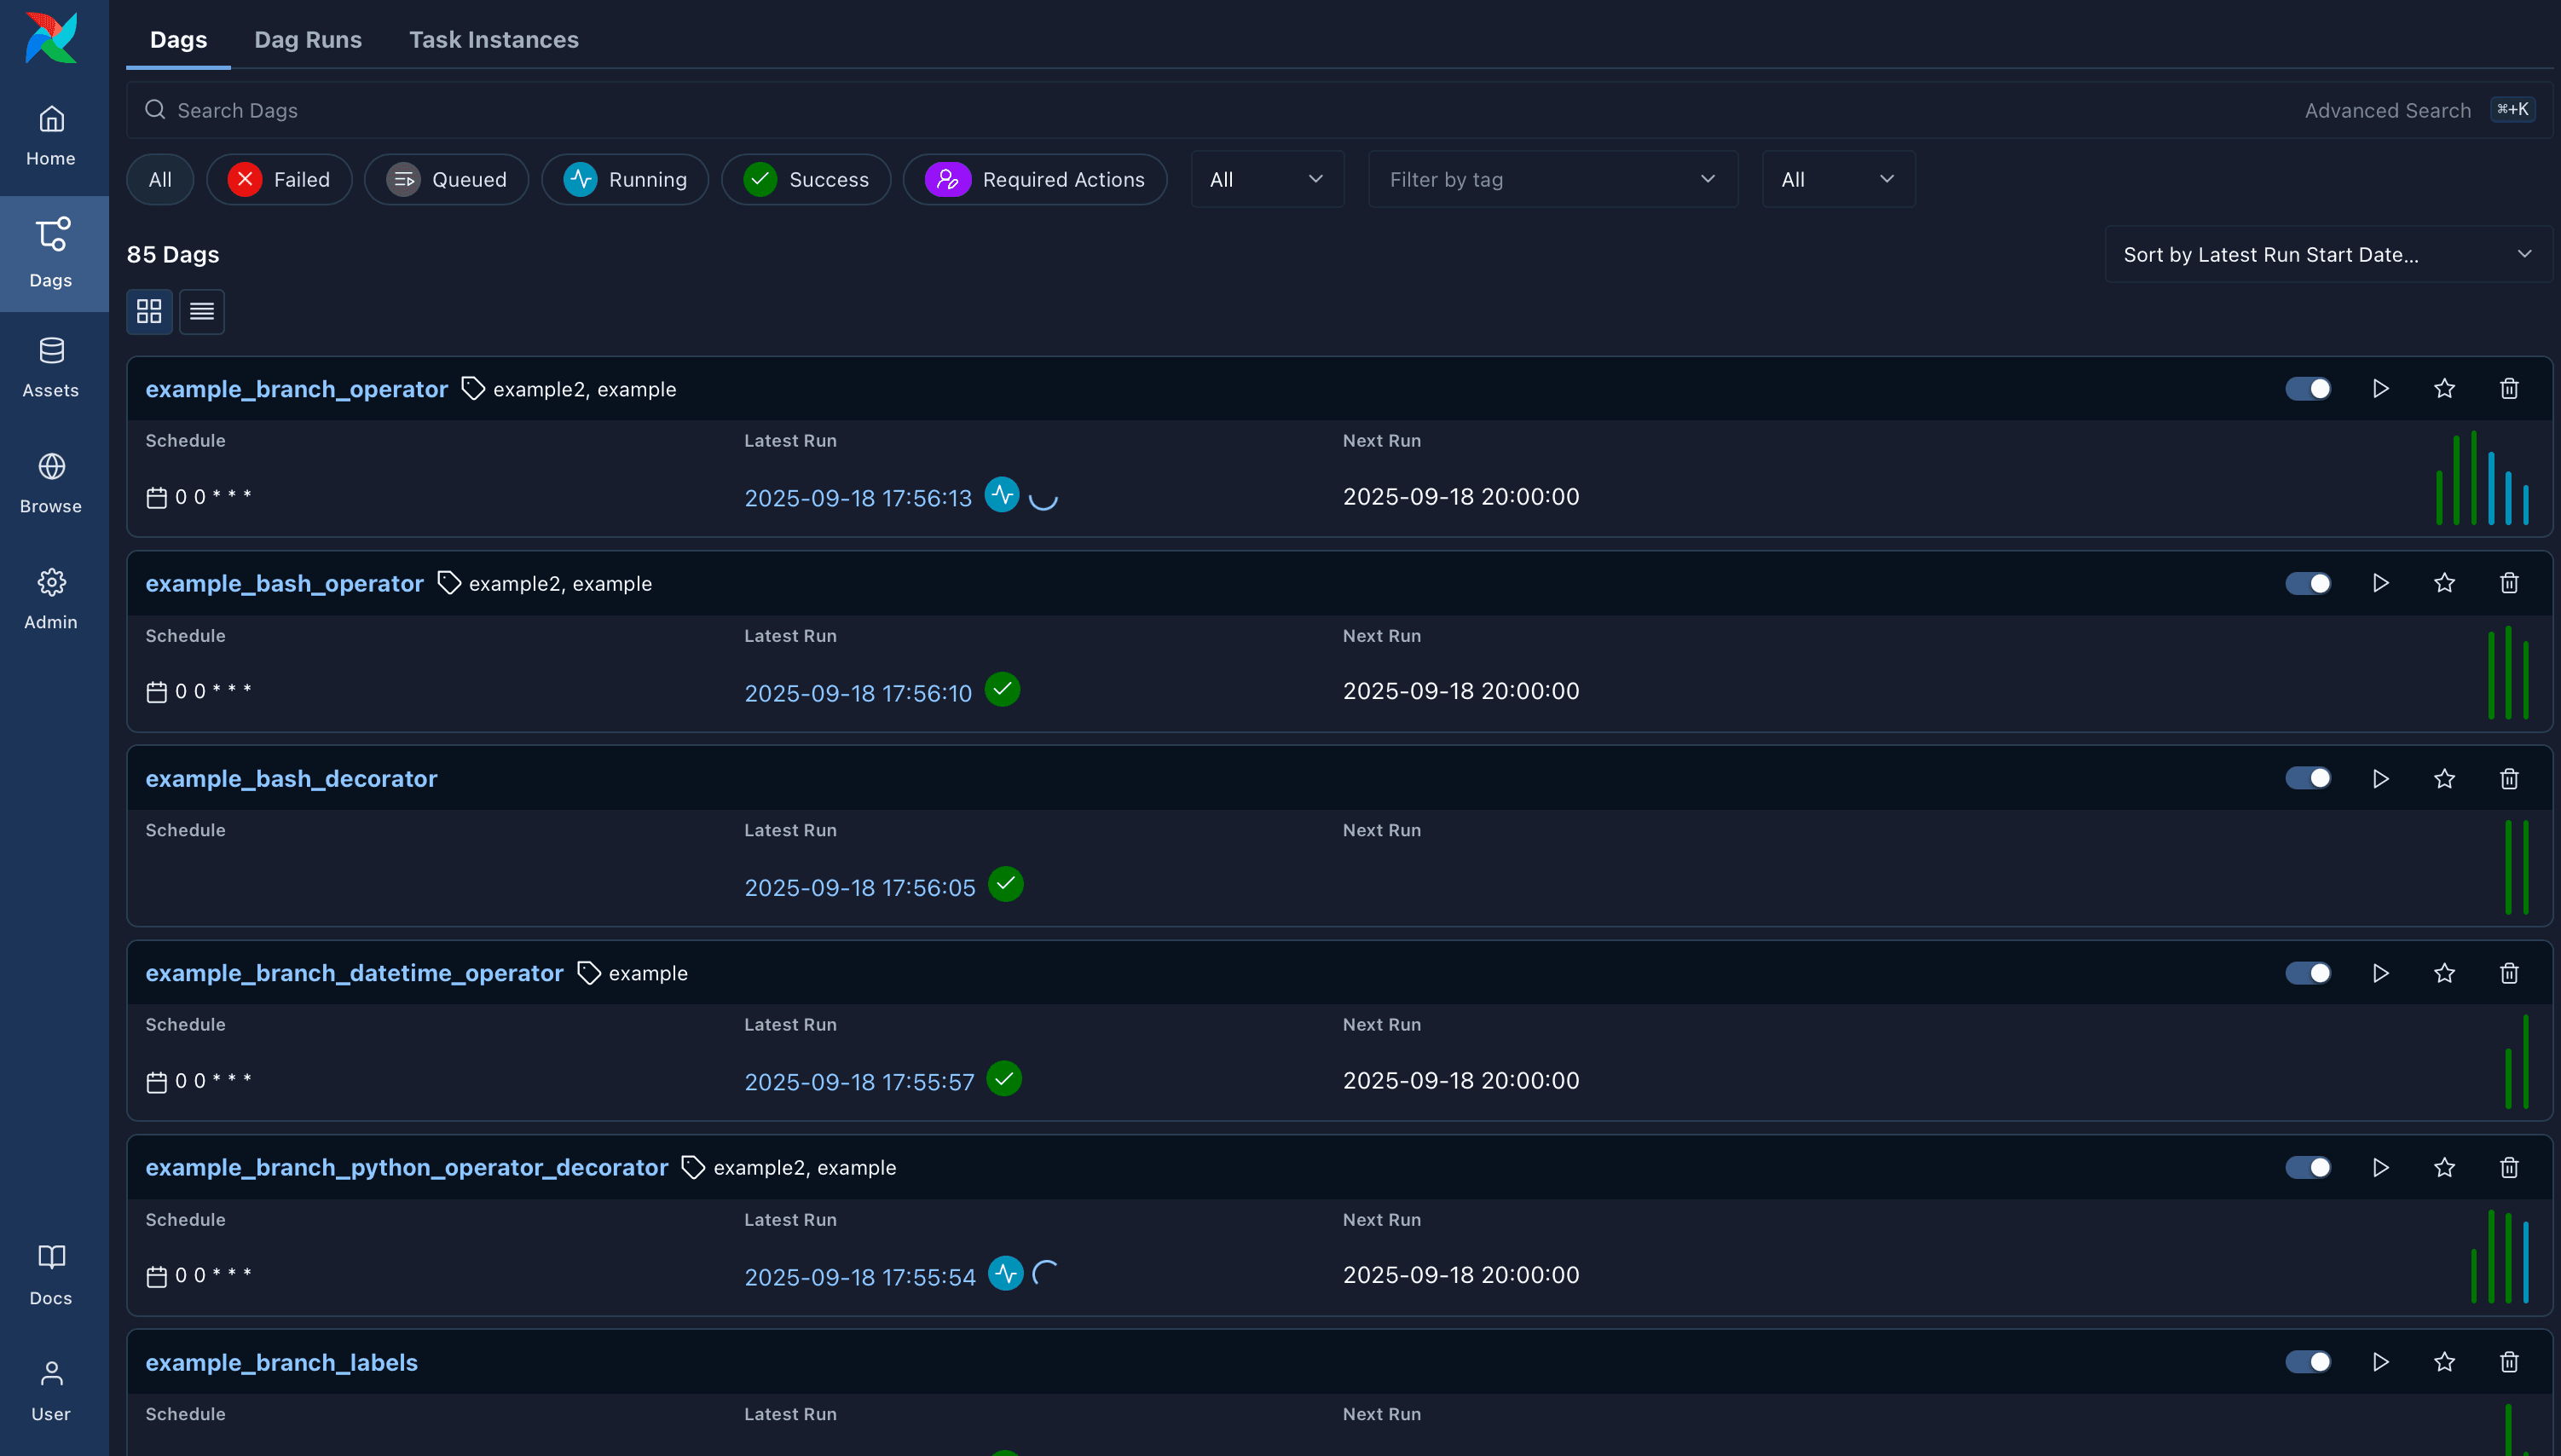Switch to the Dag Runs tab
The height and width of the screenshot is (1456, 2561).
pos(308,40)
